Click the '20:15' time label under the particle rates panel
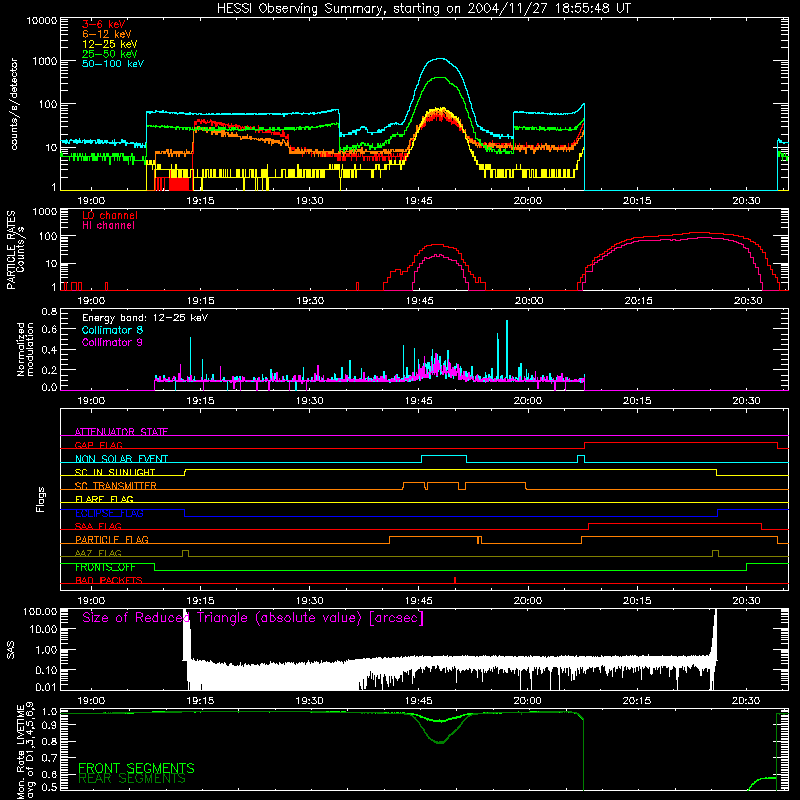 point(638,301)
